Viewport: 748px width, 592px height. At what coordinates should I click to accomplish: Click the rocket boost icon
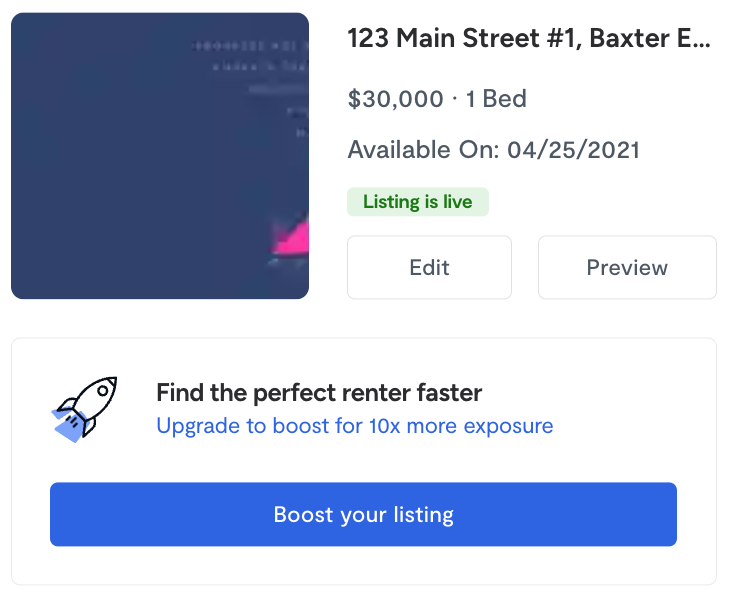[84, 409]
